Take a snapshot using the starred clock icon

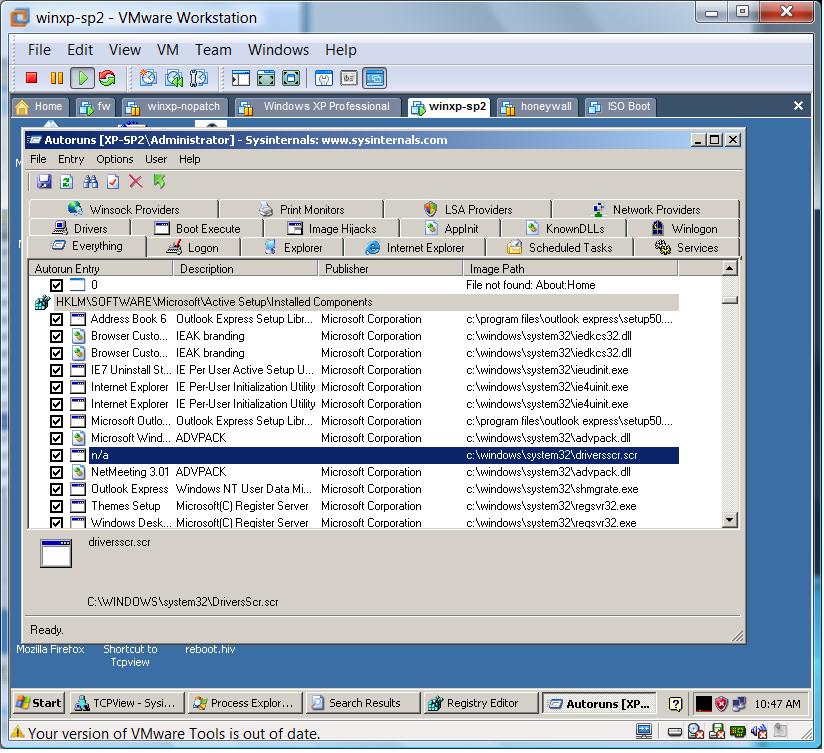click(x=148, y=78)
